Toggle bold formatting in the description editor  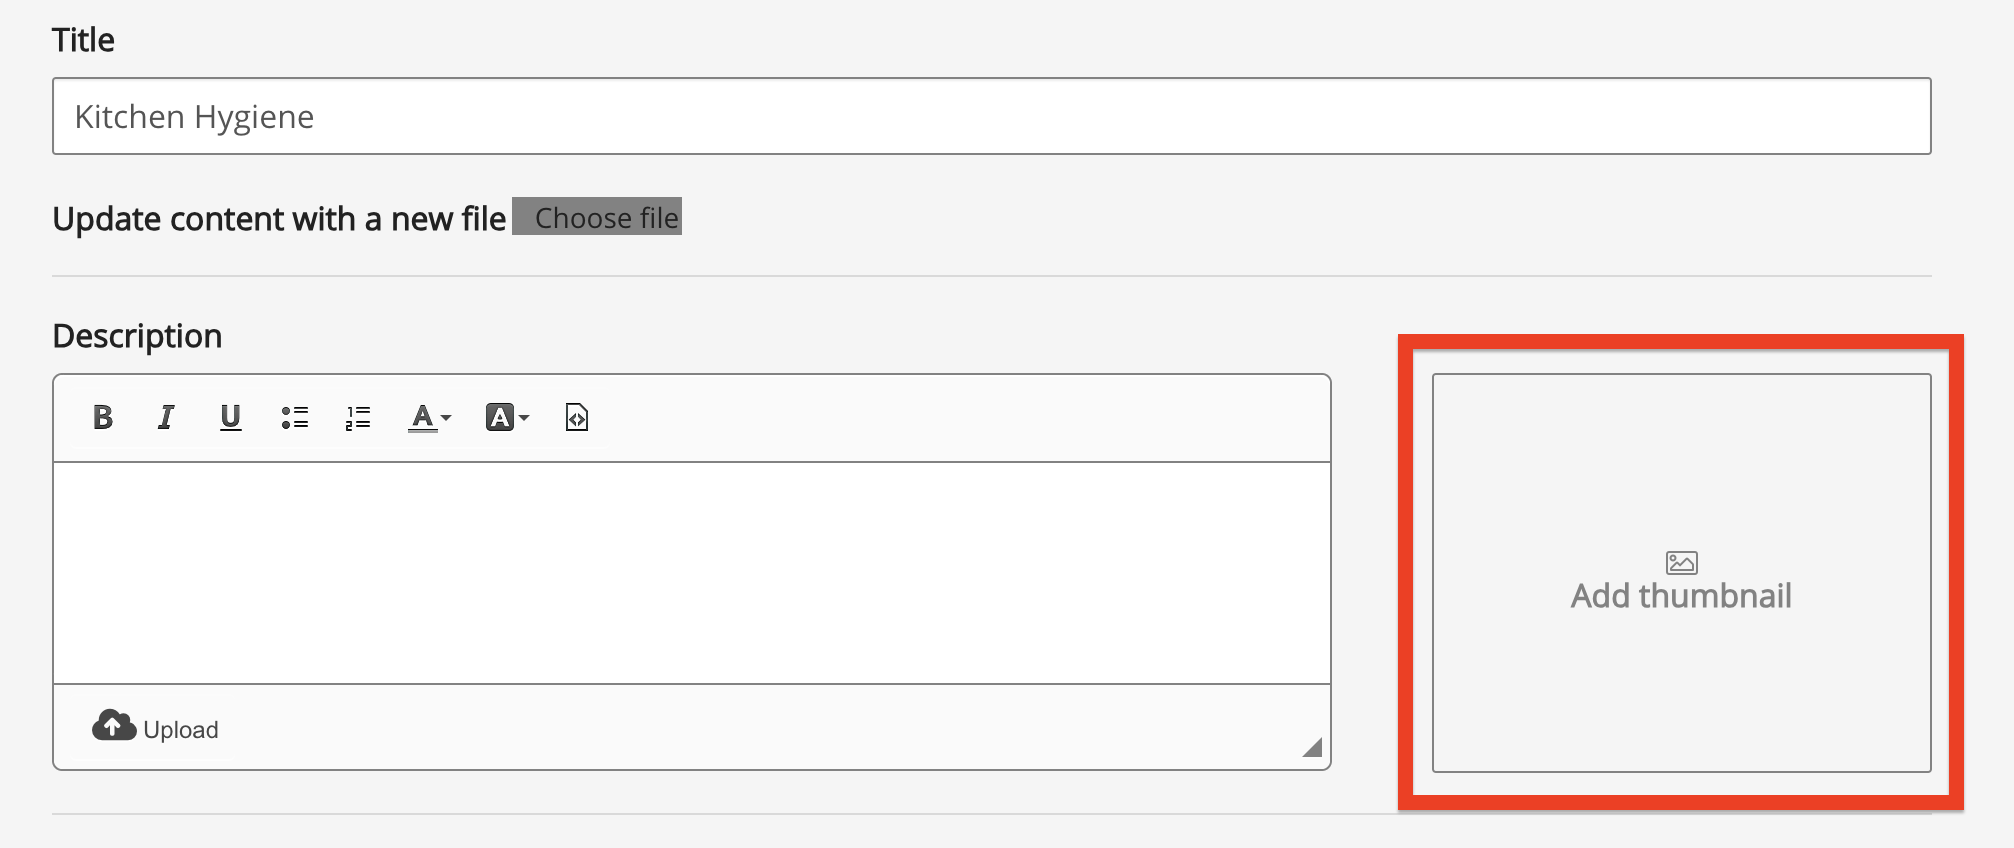coord(102,417)
